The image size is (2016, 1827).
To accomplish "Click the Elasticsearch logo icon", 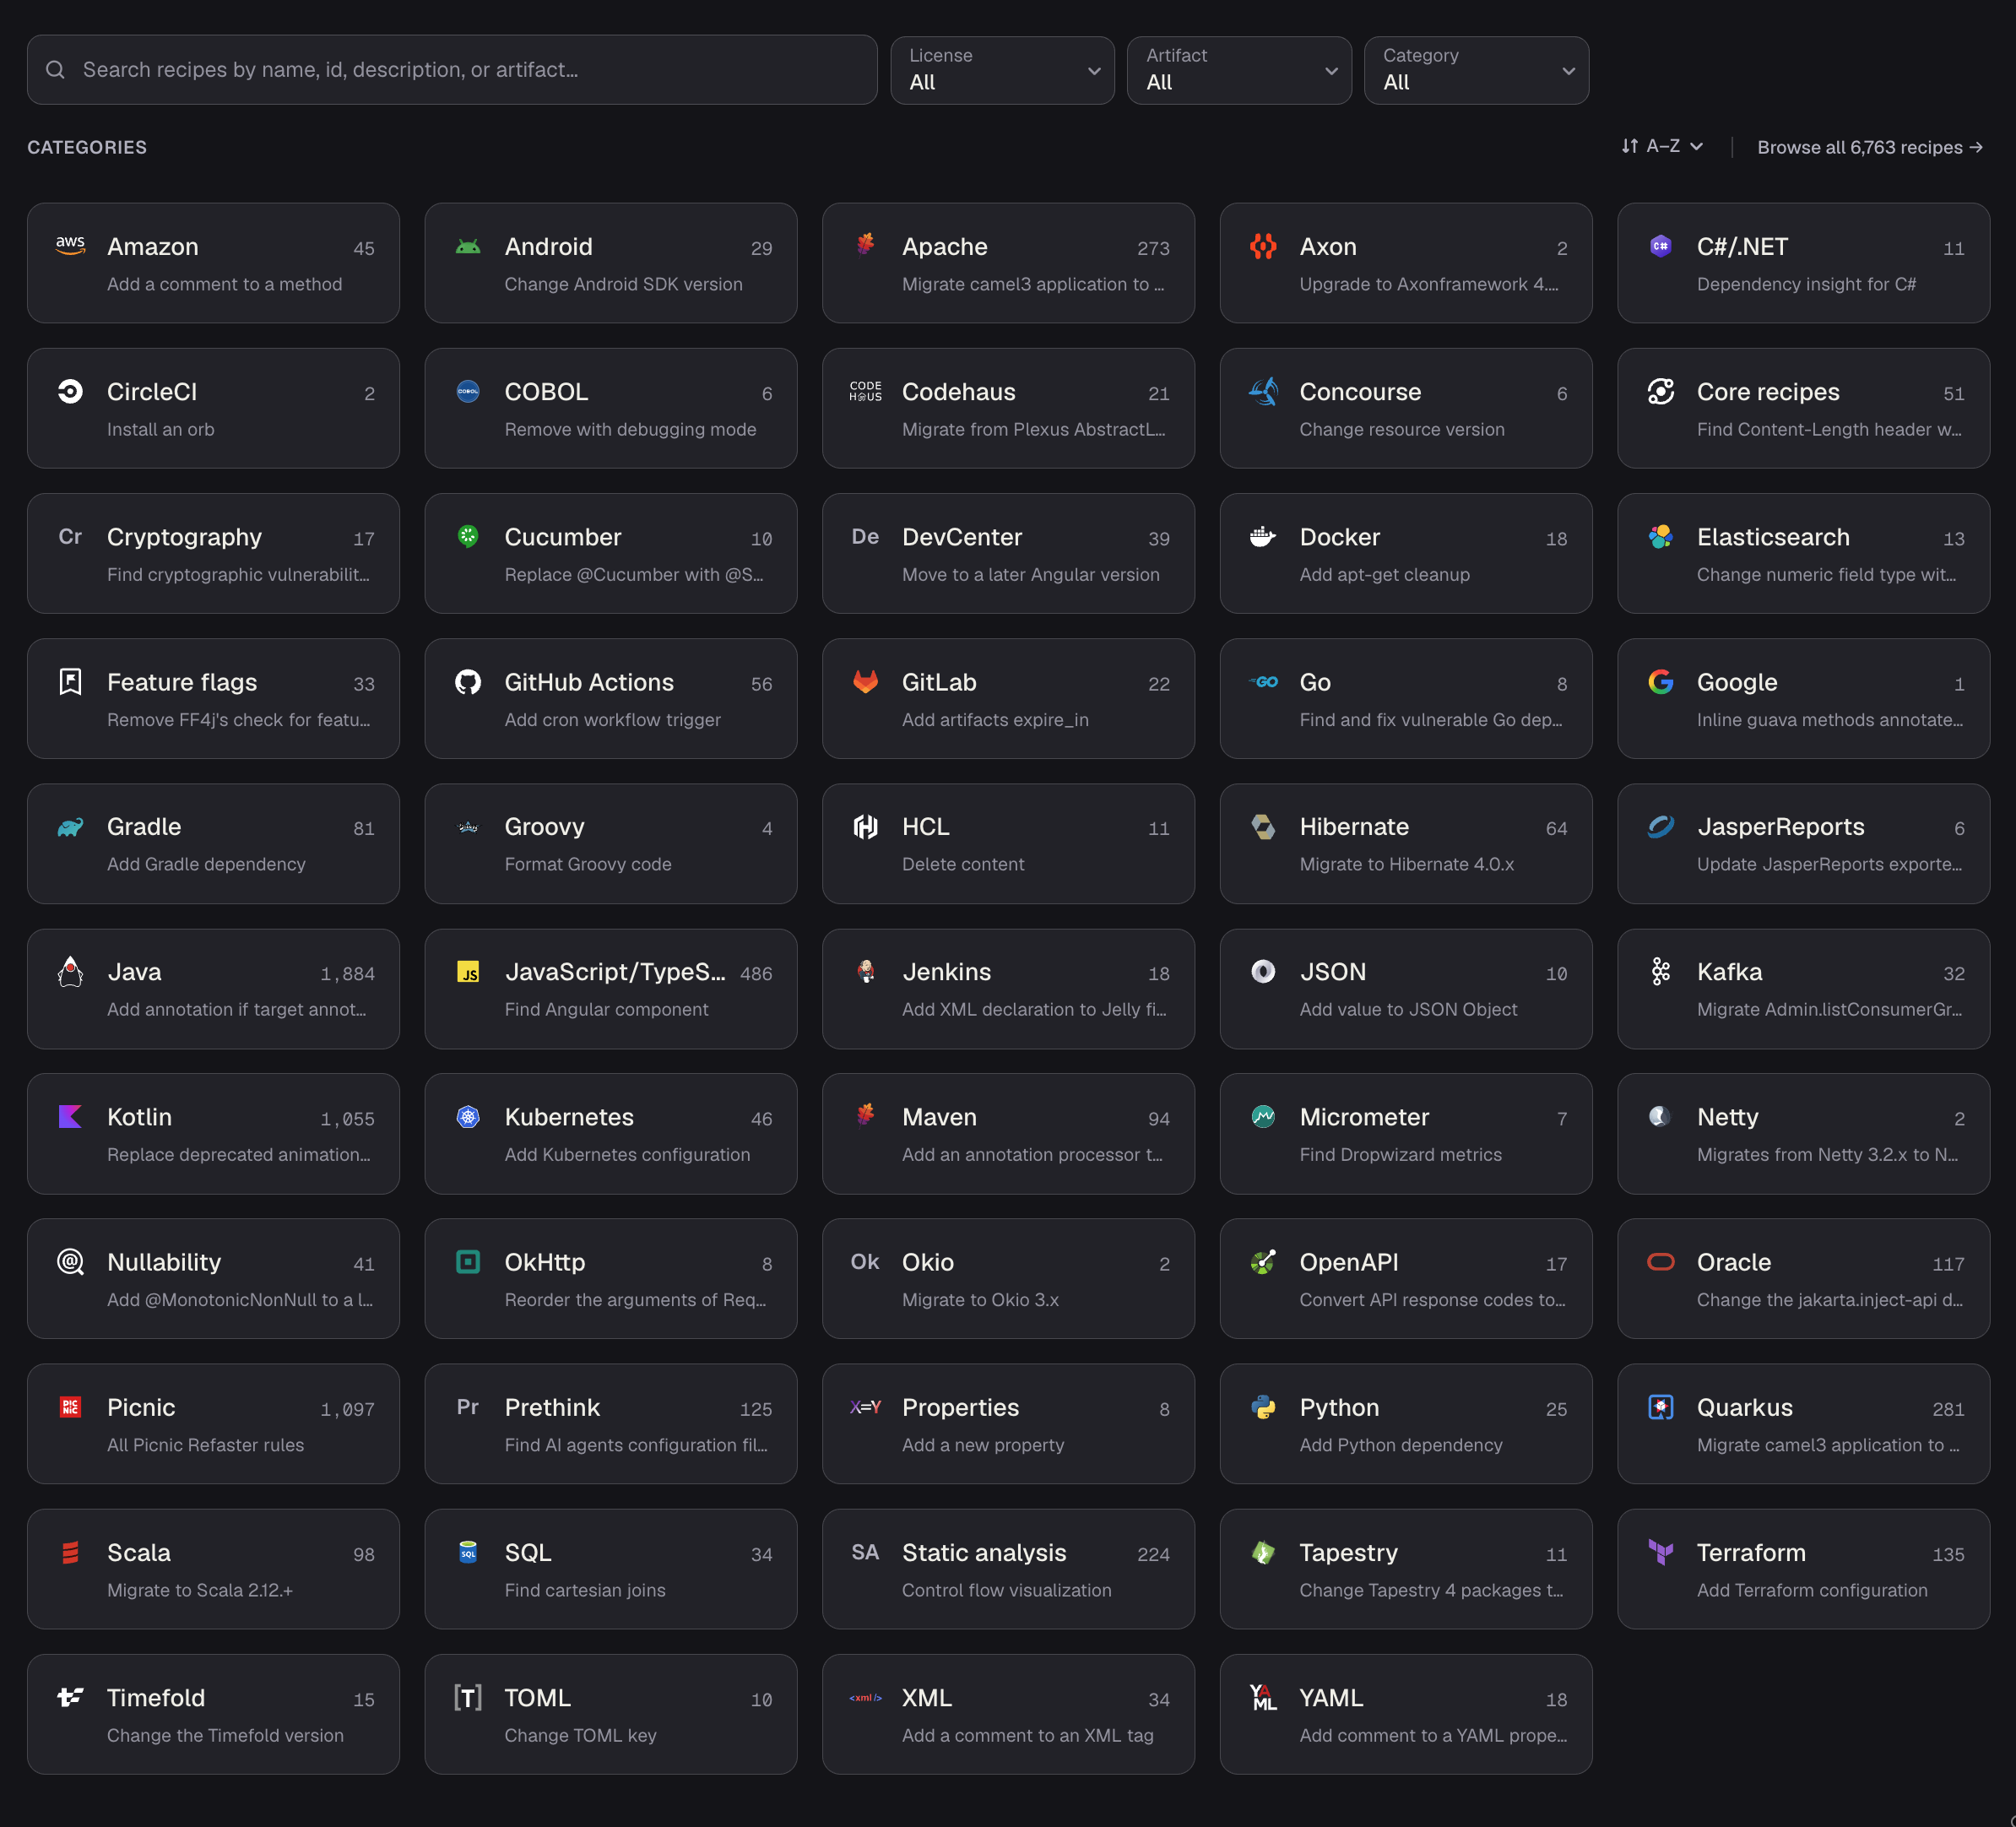I will pyautogui.click(x=1660, y=536).
